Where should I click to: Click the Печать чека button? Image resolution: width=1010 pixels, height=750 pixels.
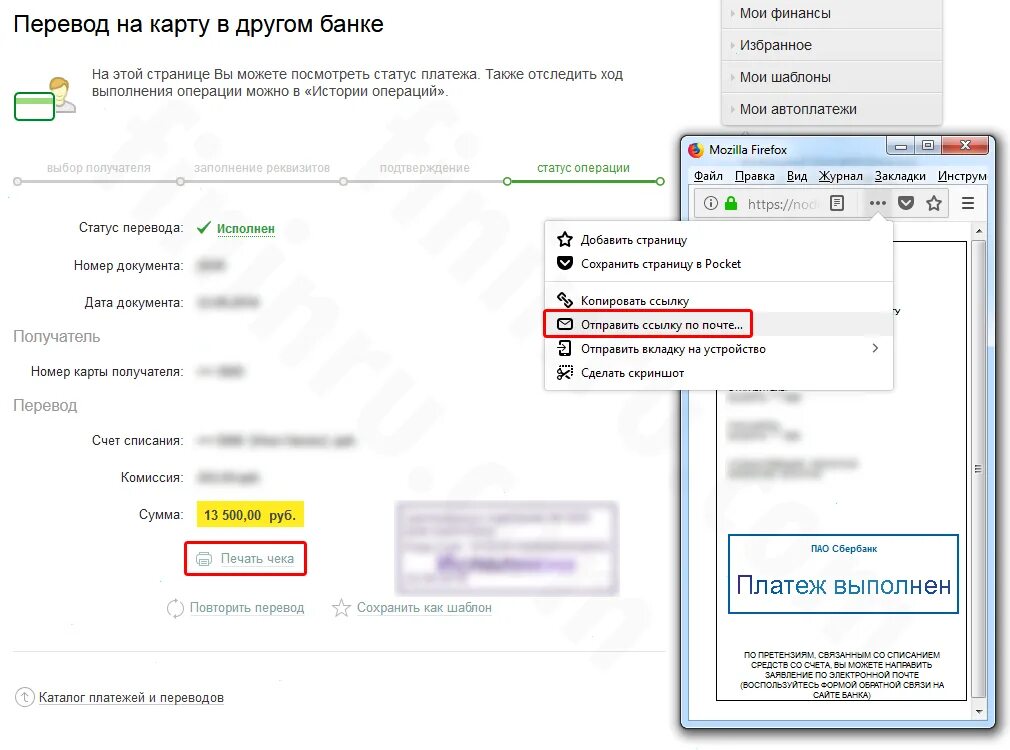click(x=245, y=559)
